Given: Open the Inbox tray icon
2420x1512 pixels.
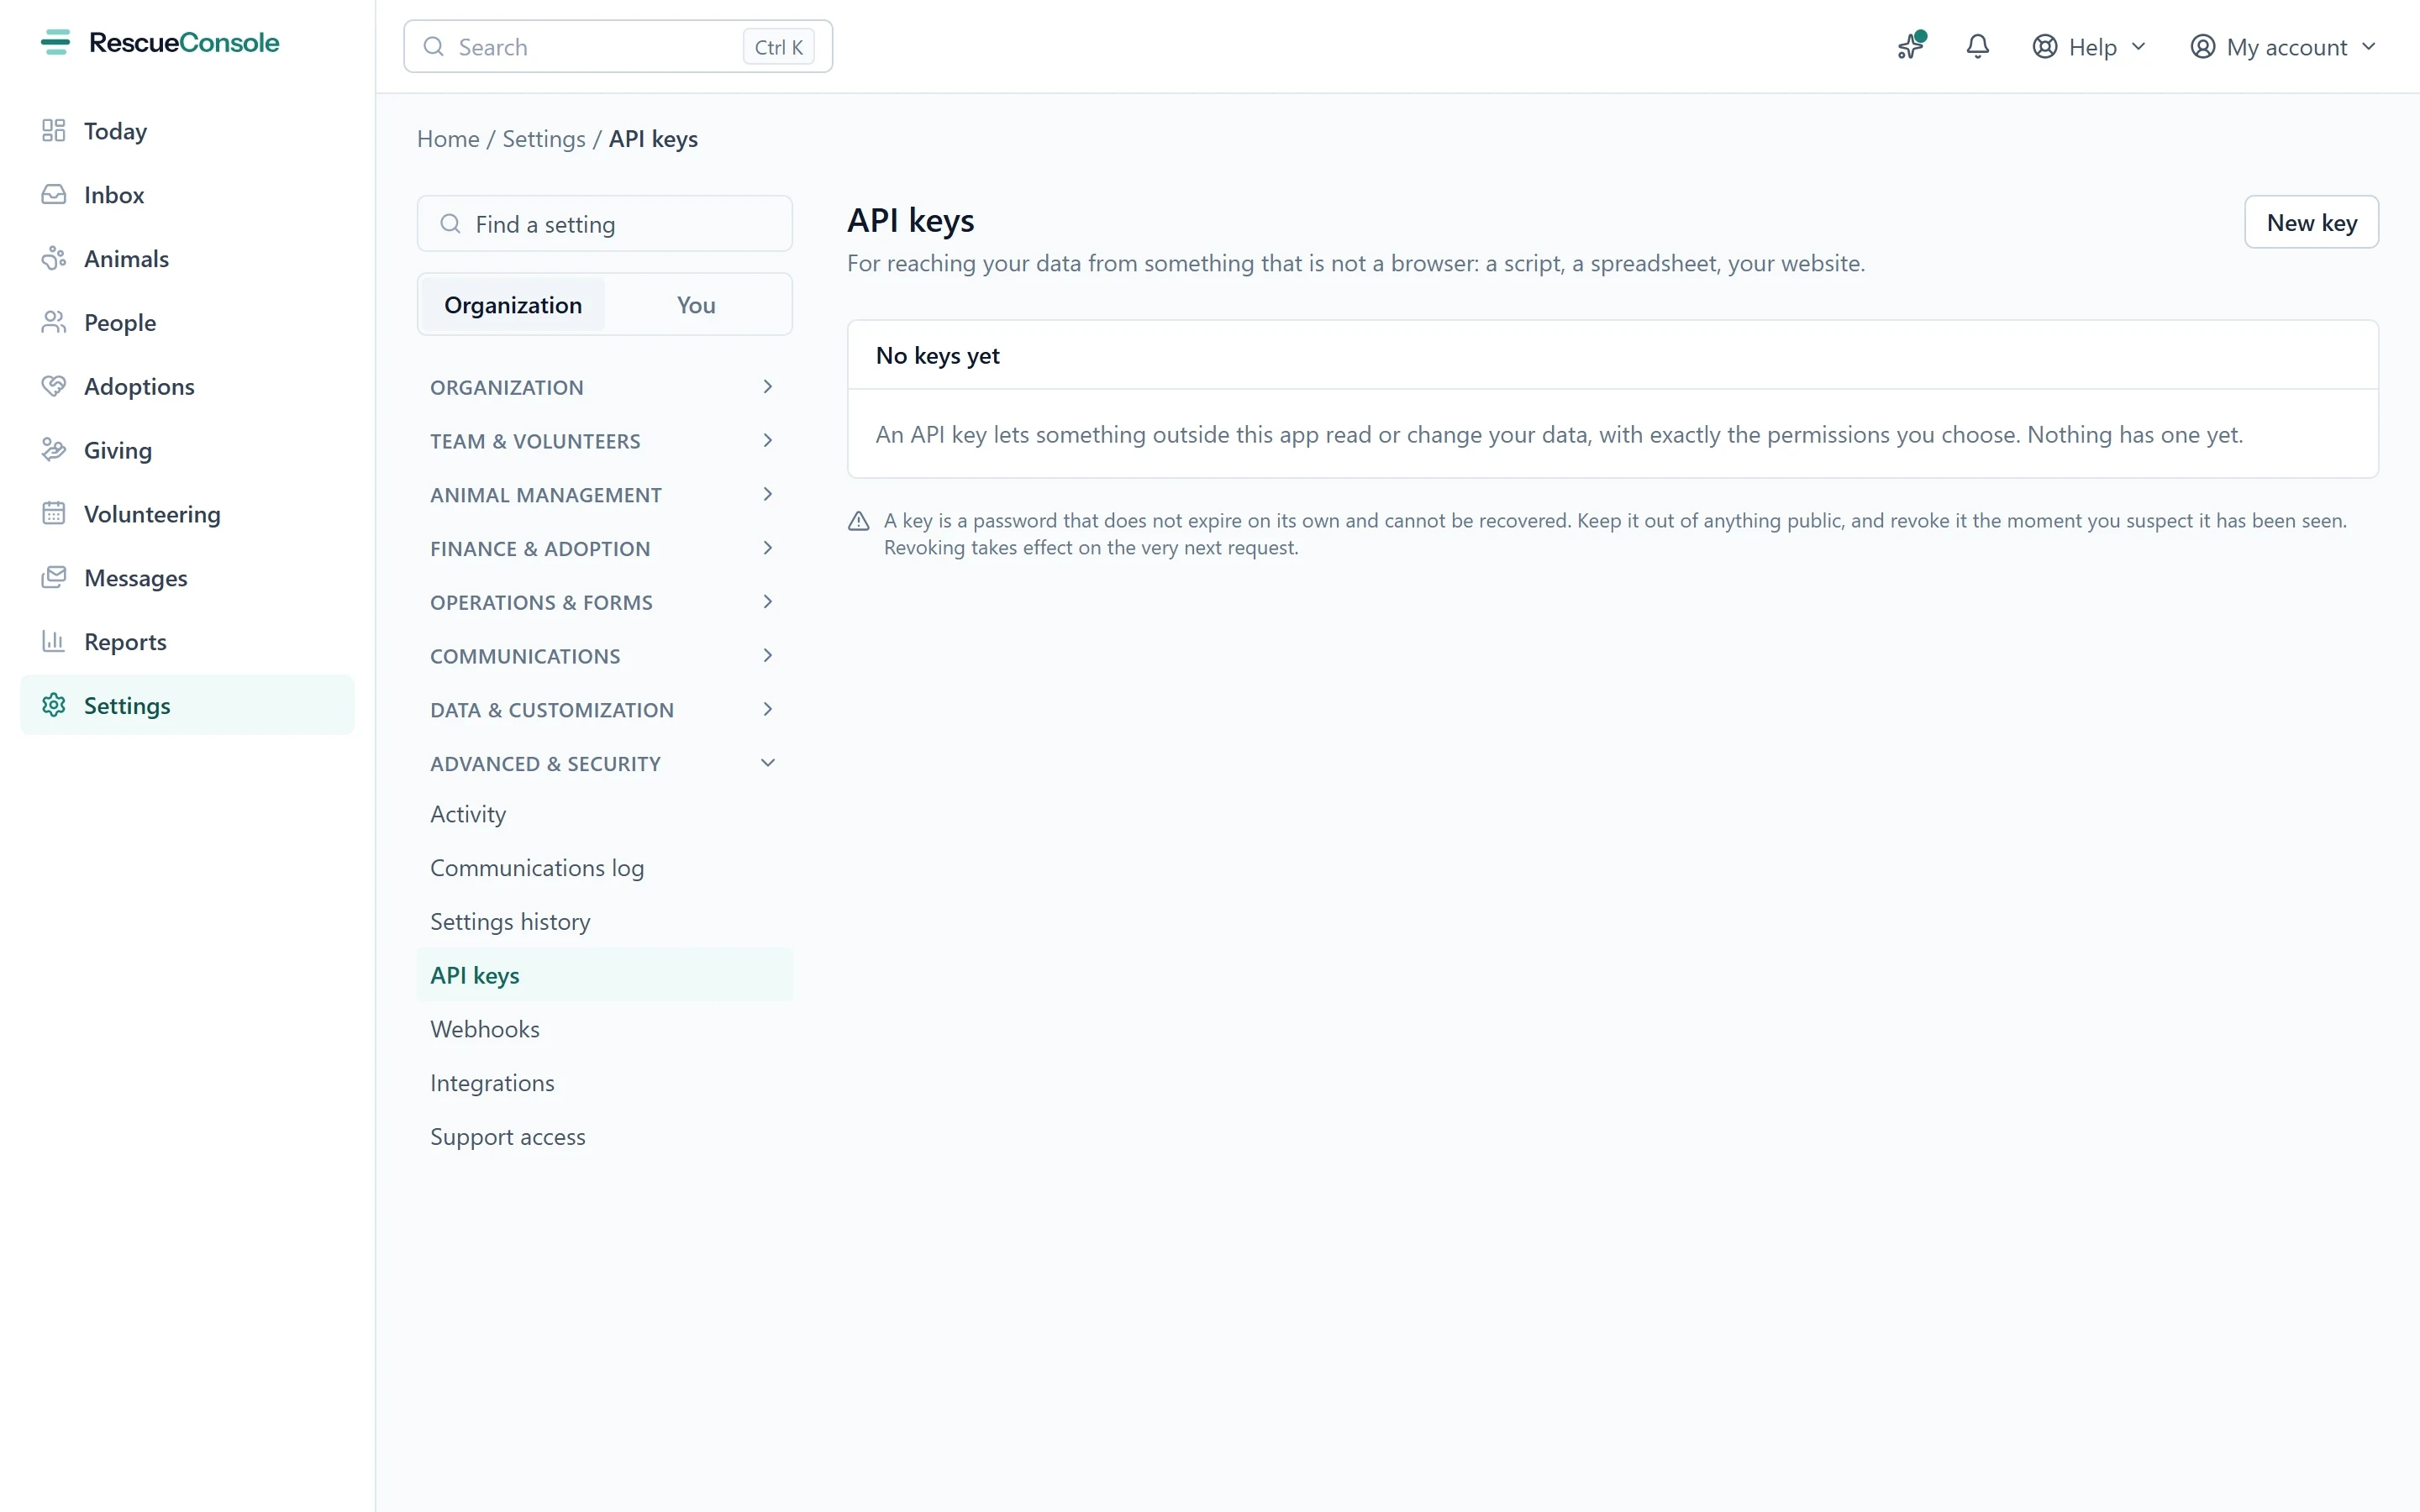Looking at the screenshot, I should (54, 195).
